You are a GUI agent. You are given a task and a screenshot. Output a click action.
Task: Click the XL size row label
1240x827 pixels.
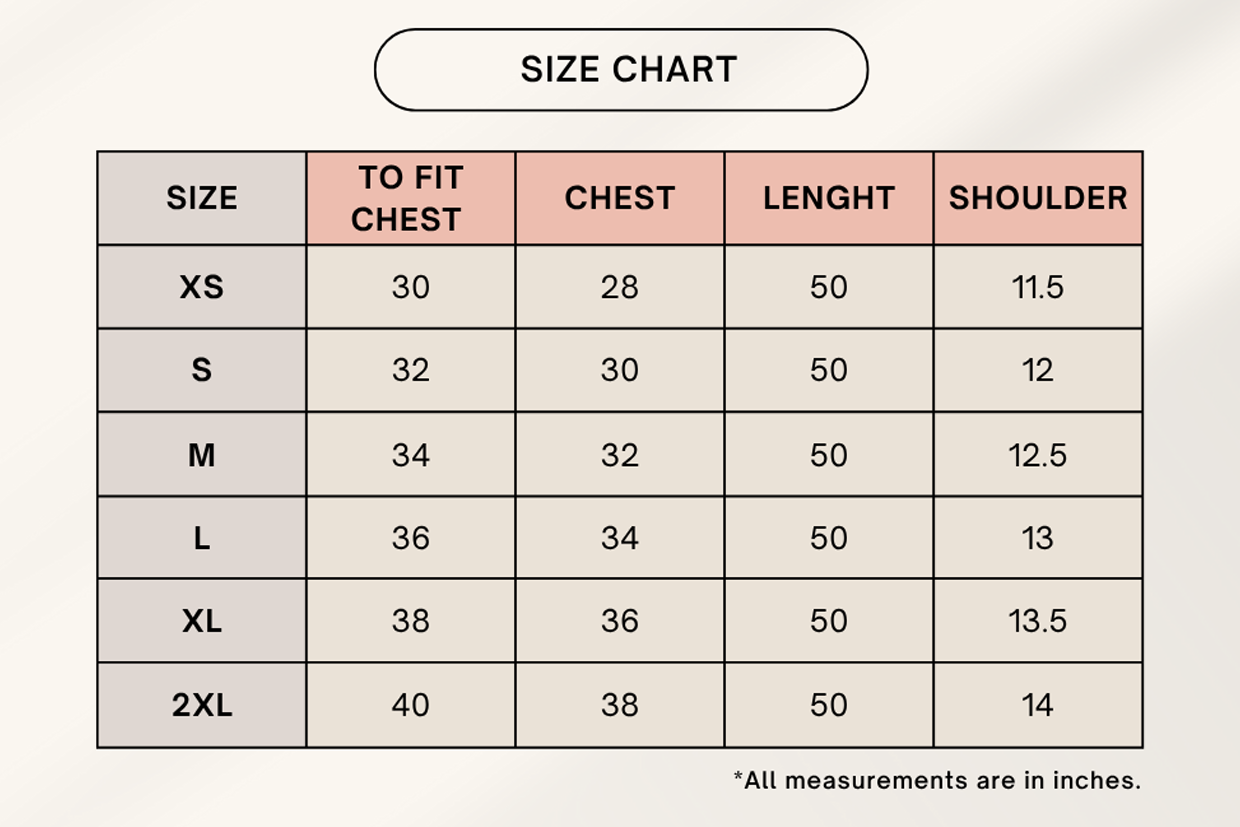[x=202, y=622]
